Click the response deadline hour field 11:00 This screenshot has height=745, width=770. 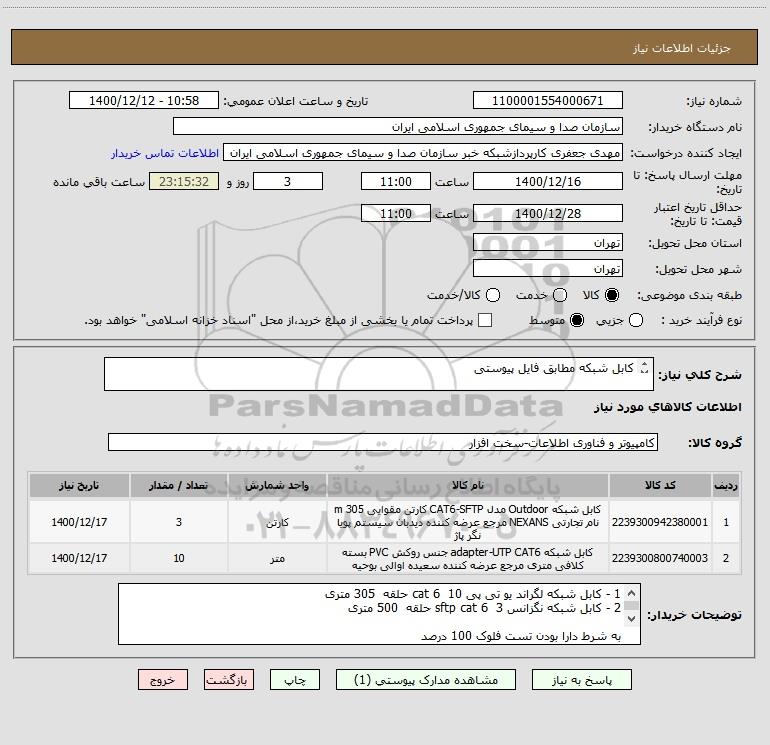(x=396, y=182)
